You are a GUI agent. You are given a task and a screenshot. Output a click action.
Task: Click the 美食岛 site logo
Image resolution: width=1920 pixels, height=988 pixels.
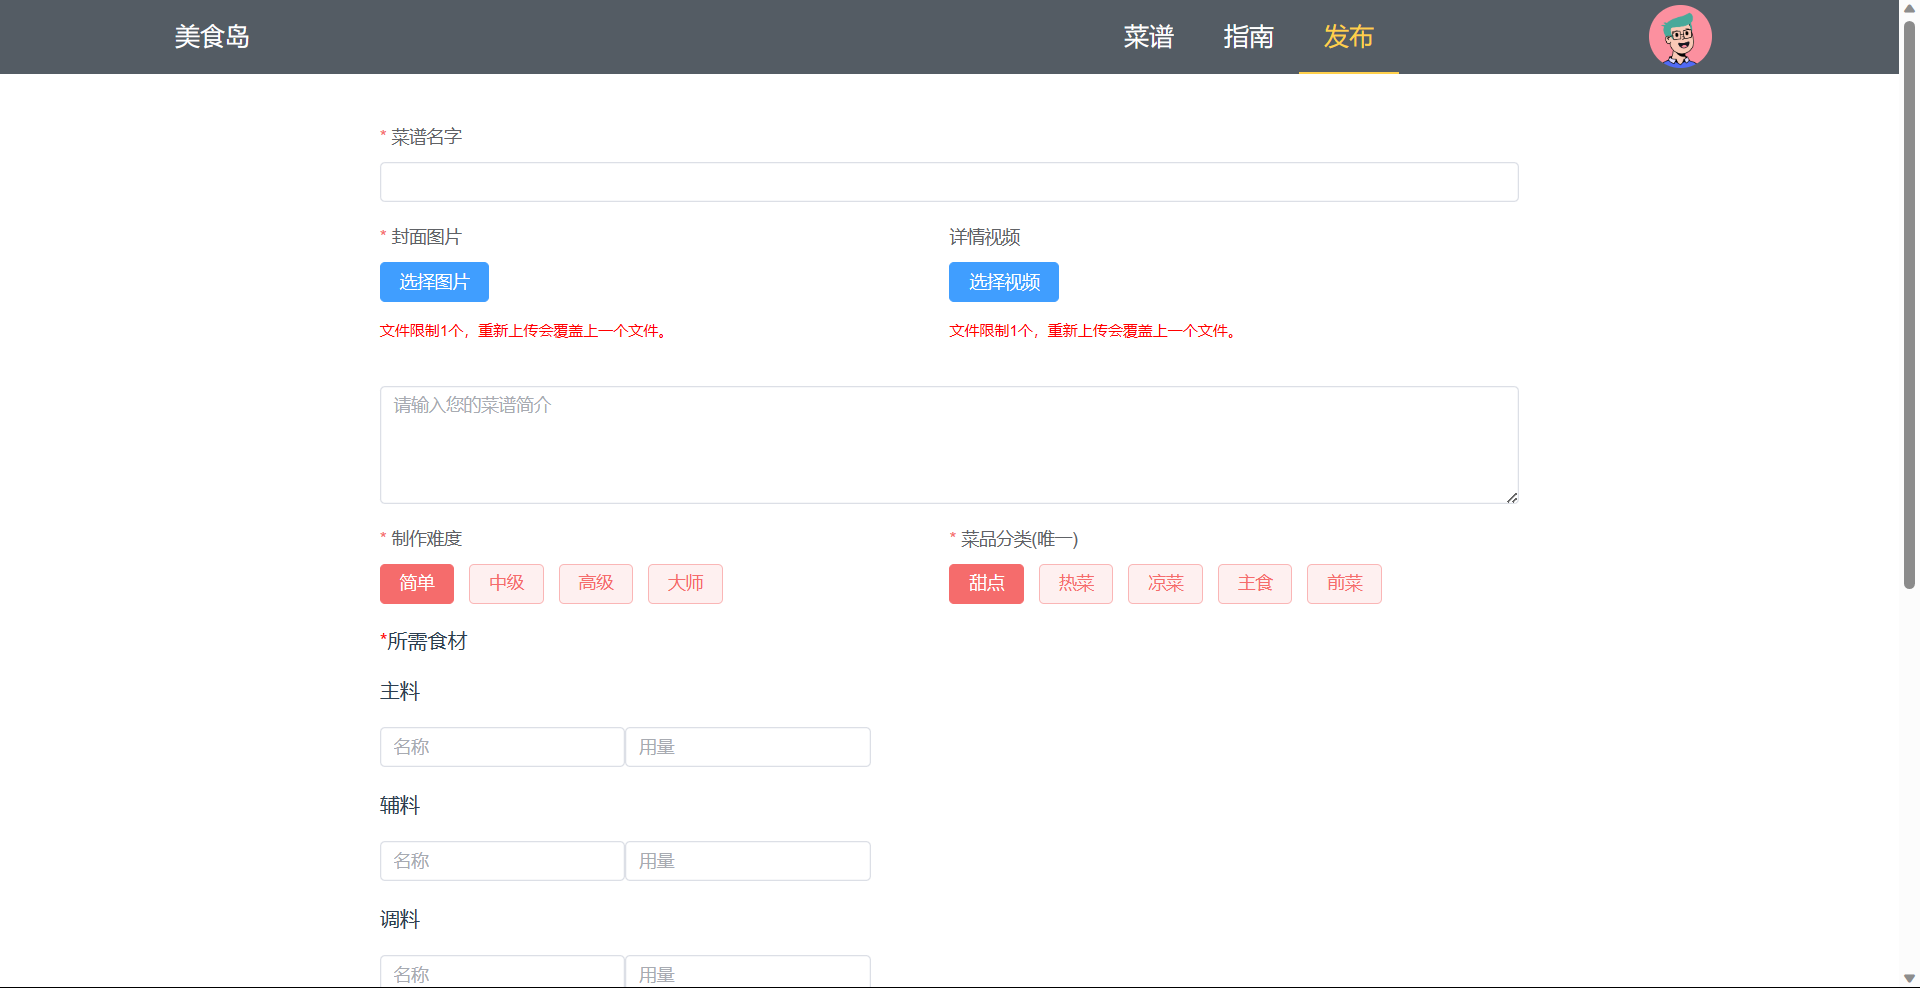(x=212, y=37)
